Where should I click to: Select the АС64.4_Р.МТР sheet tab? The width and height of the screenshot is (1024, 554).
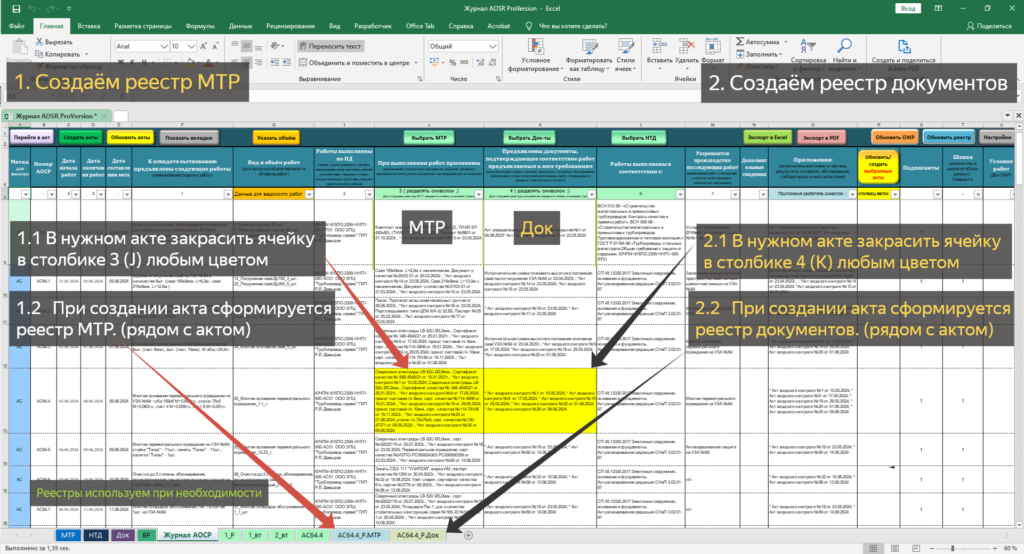359,535
